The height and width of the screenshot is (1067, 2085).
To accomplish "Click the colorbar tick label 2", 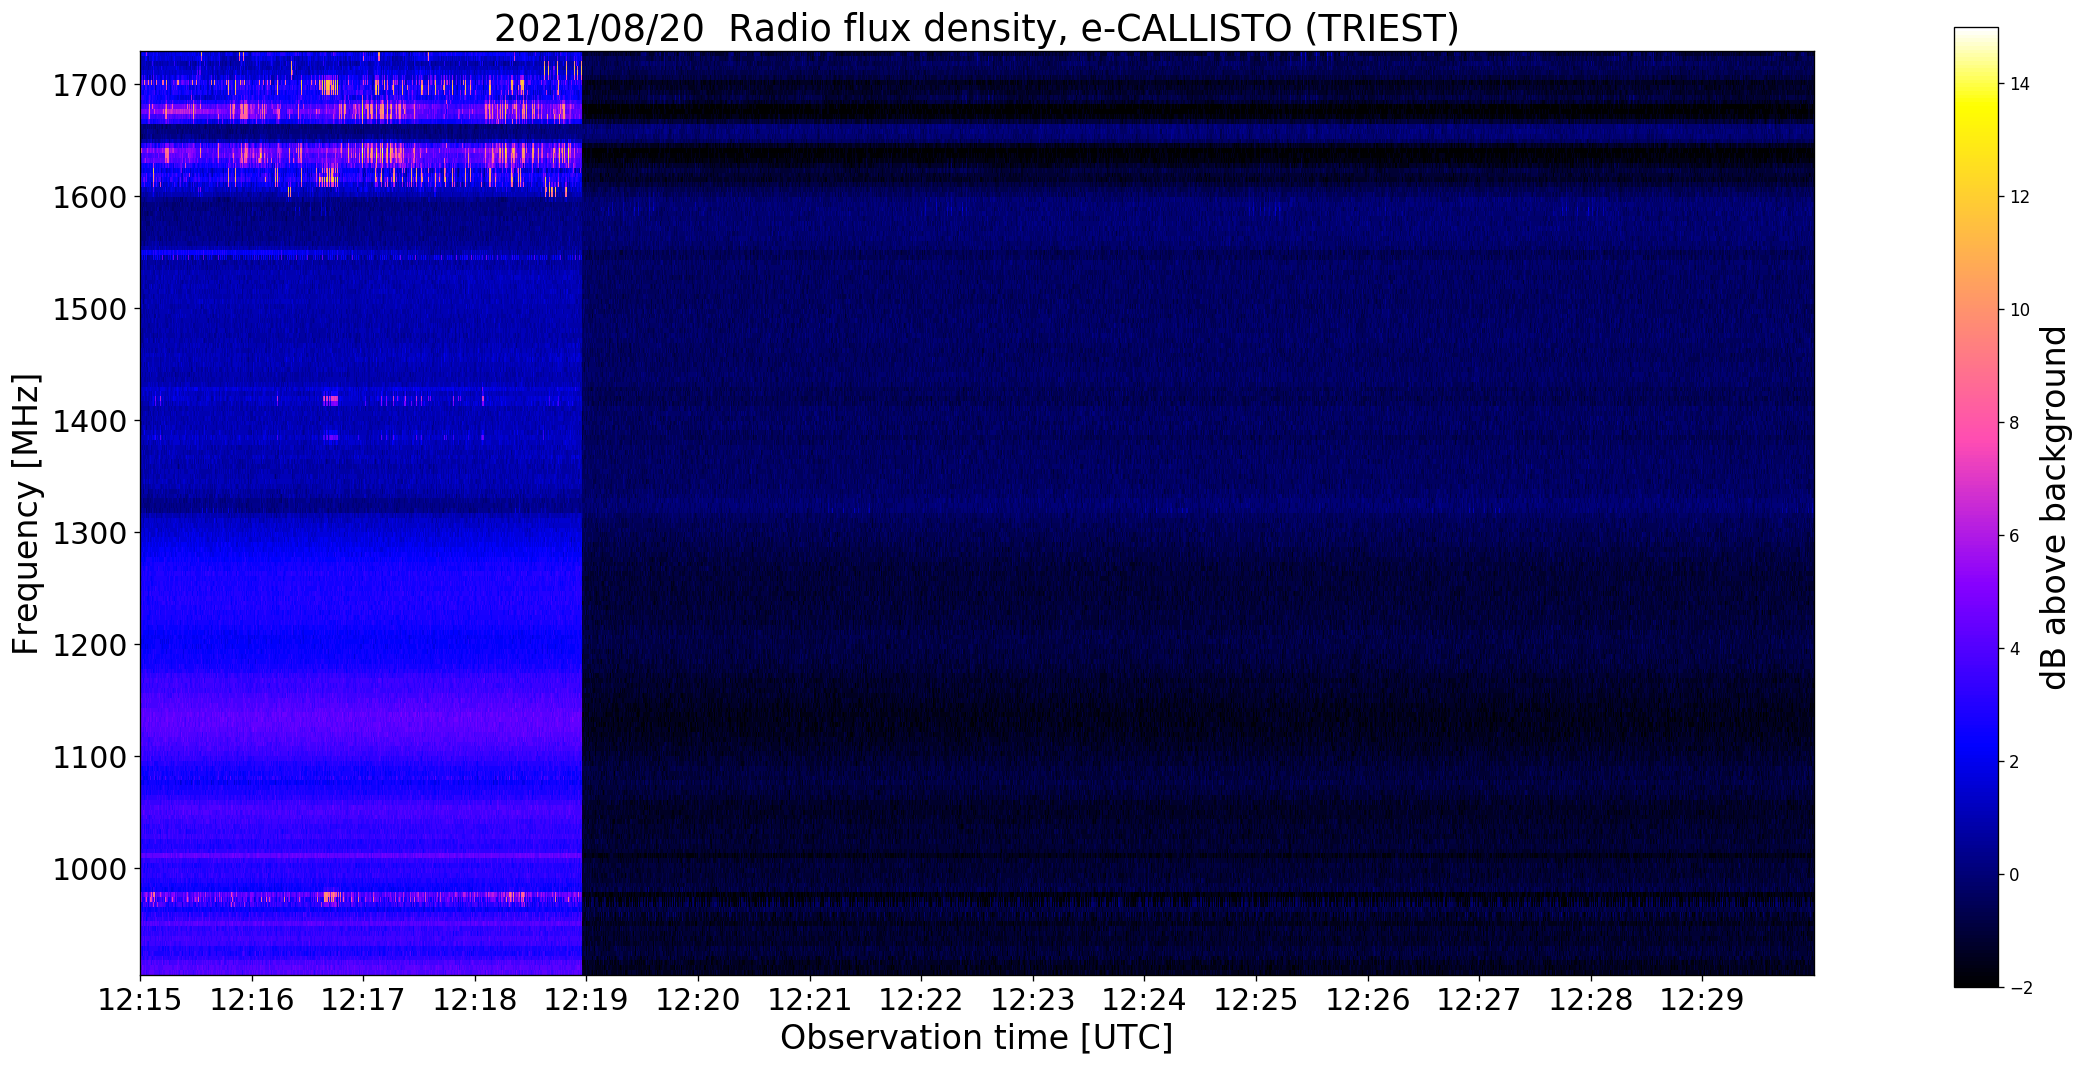I will [x=2014, y=762].
